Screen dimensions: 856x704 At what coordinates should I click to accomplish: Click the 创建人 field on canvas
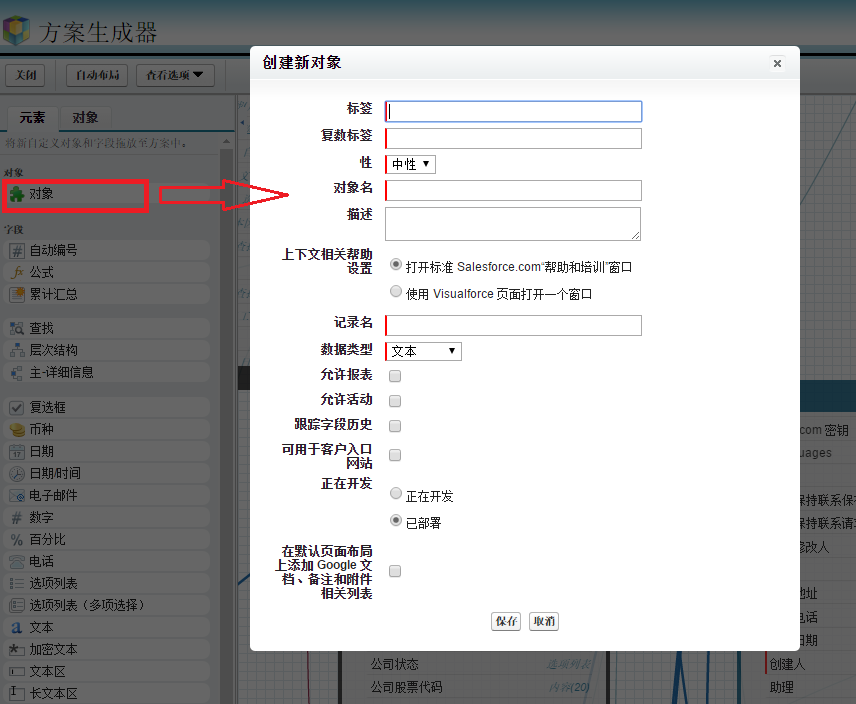click(787, 664)
